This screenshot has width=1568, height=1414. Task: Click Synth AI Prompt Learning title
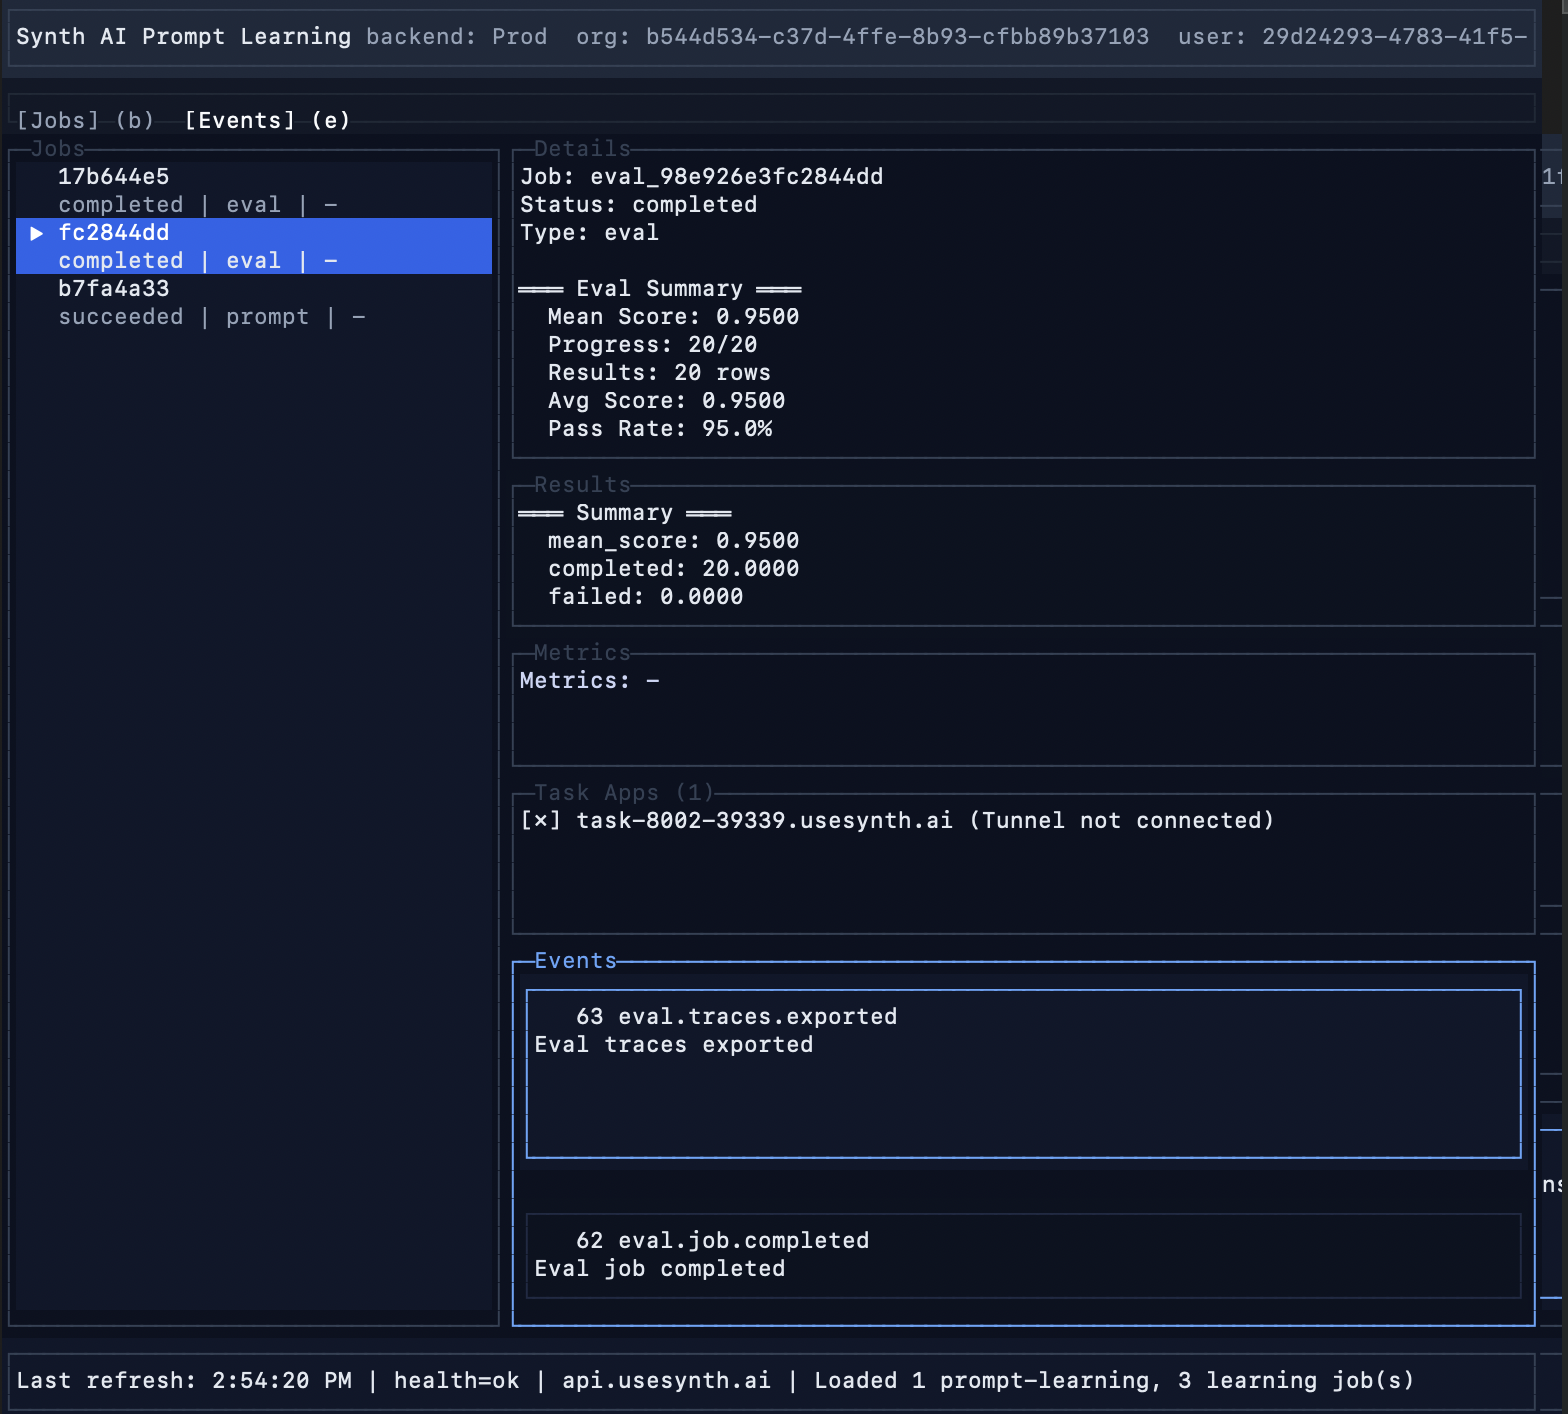(x=183, y=36)
